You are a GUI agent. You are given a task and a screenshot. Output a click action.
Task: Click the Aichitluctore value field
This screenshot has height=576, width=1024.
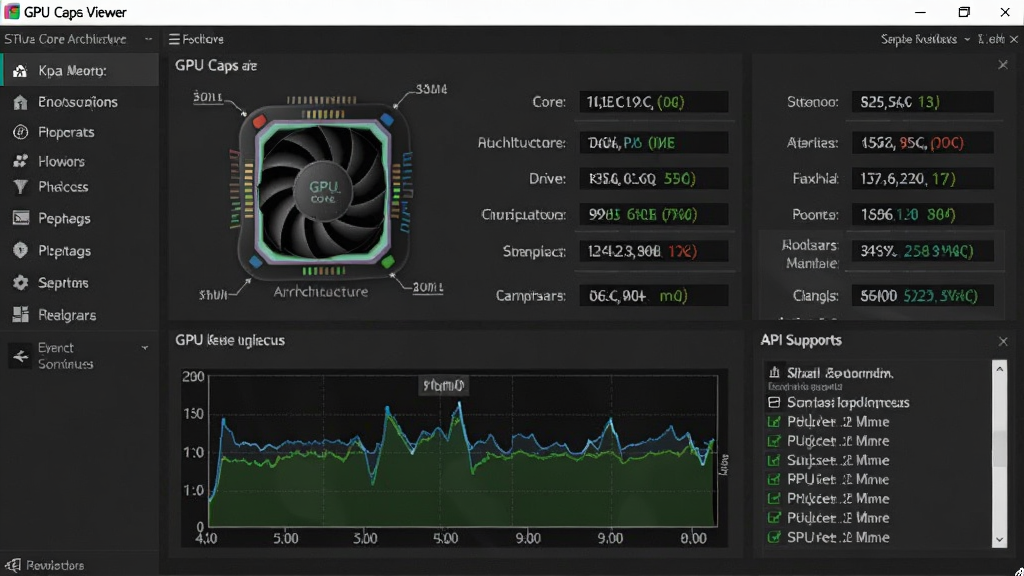click(654, 142)
